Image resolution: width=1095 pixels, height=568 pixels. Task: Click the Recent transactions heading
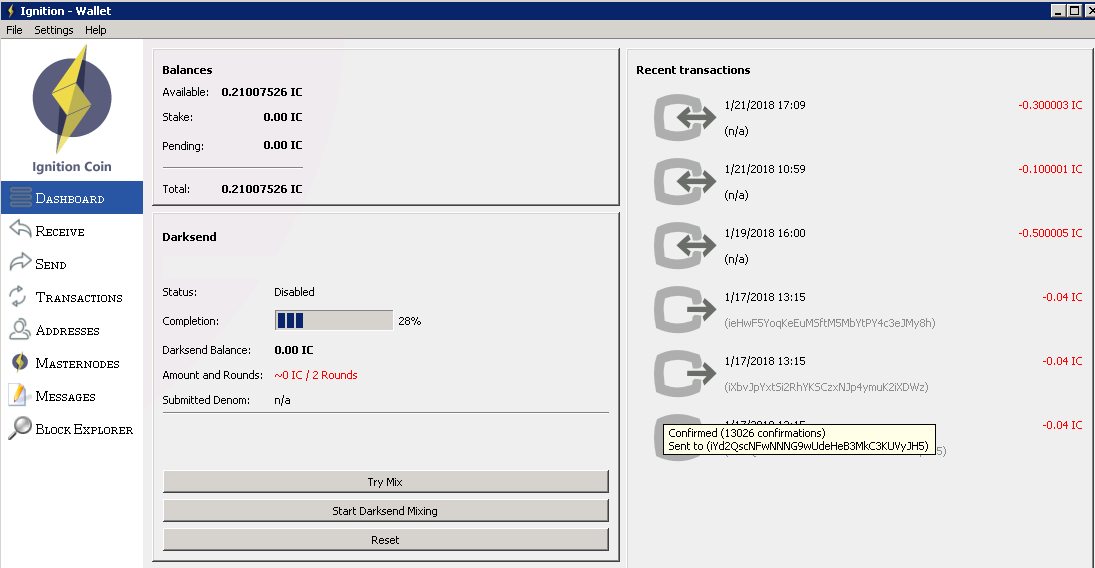click(x=693, y=70)
